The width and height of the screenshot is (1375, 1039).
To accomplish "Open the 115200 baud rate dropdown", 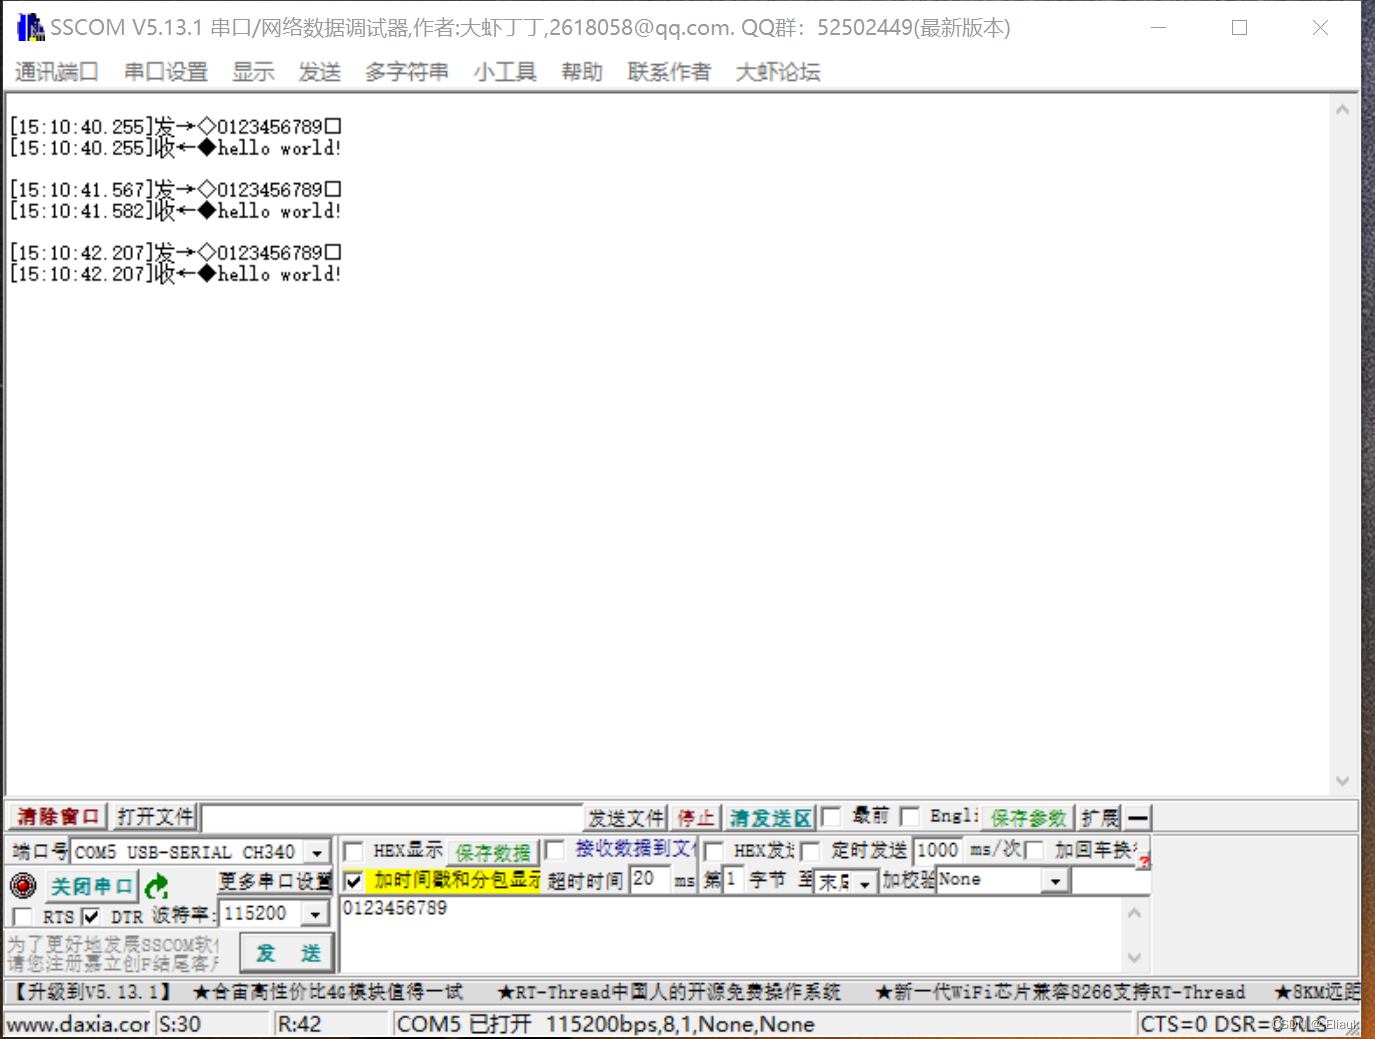I will coord(316,914).
